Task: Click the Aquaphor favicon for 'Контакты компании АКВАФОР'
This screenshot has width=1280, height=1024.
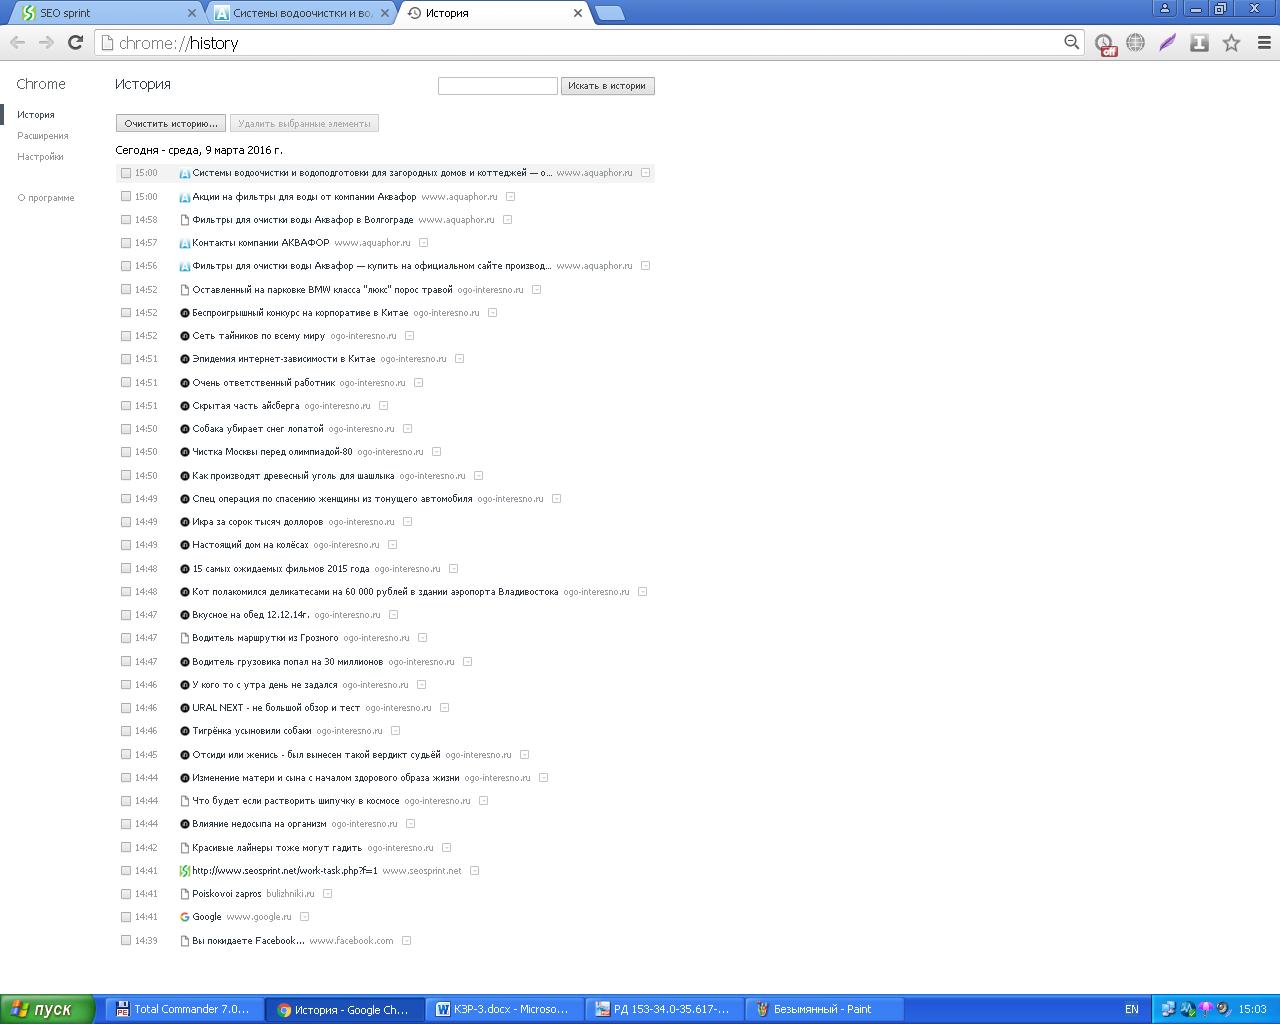Action: 185,243
